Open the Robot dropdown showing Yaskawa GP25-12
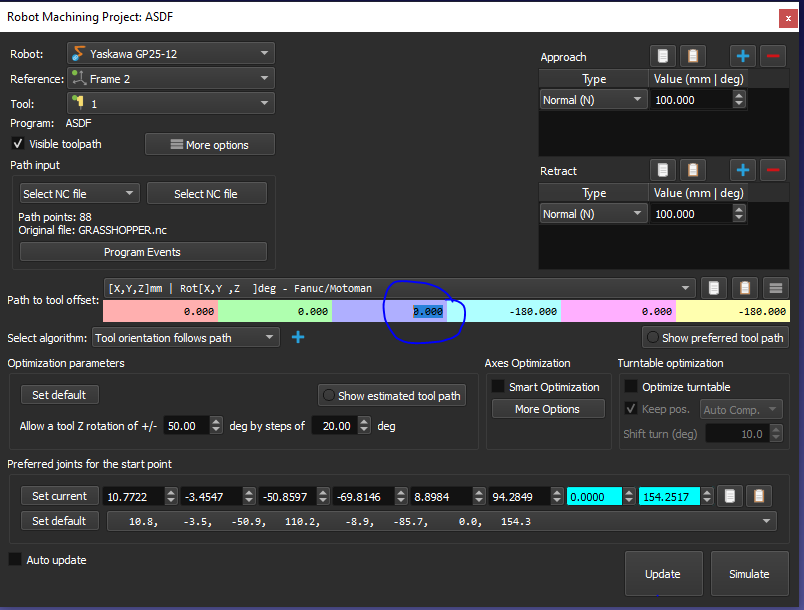Screen dimensions: 804x610 click(170, 53)
